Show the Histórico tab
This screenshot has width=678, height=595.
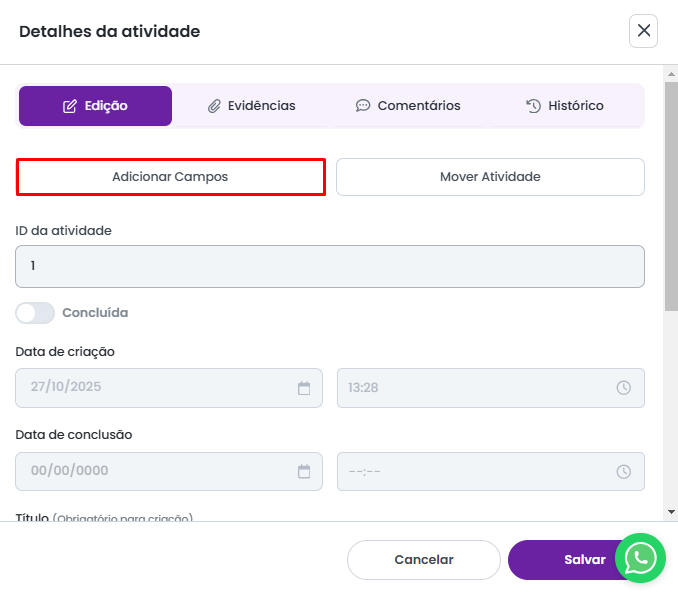click(x=565, y=106)
